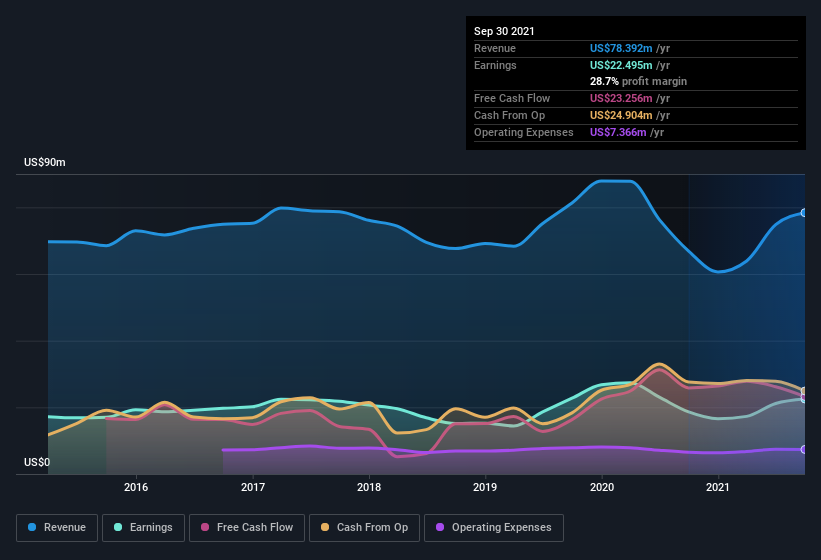Toggle the Earnings legend button

click(143, 528)
